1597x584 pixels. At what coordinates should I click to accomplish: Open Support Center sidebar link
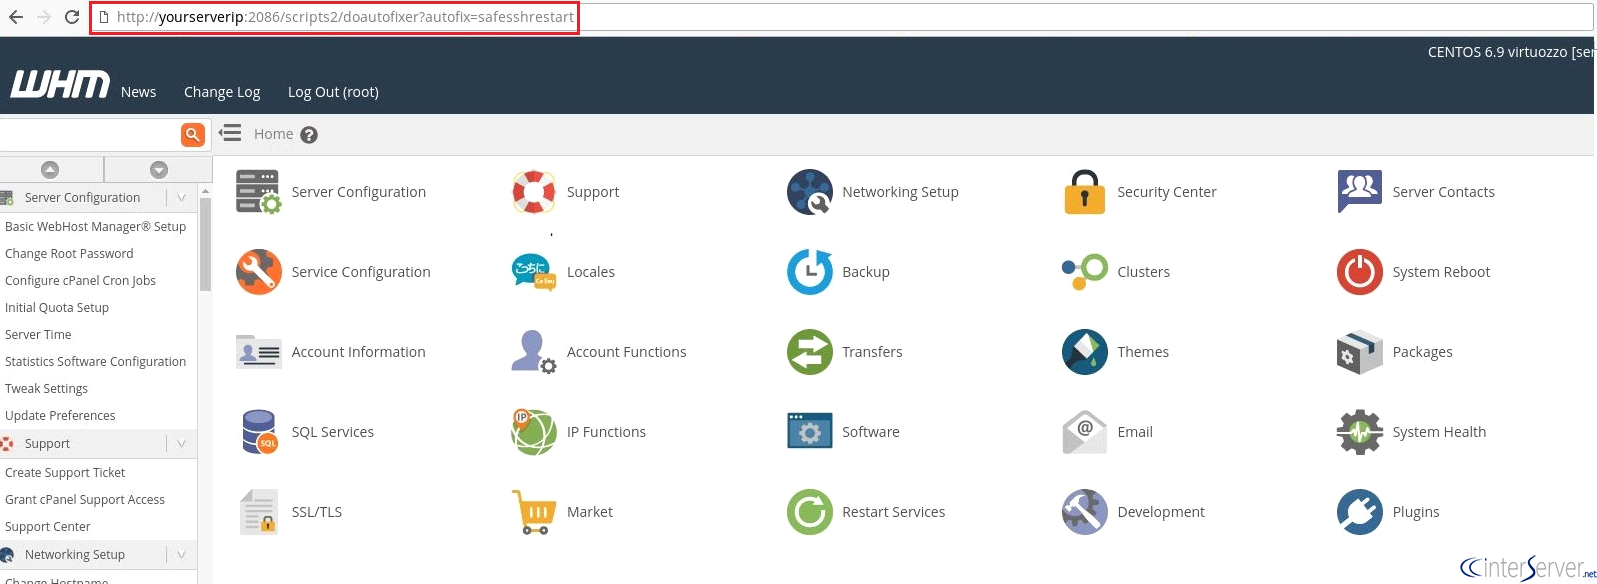(48, 527)
